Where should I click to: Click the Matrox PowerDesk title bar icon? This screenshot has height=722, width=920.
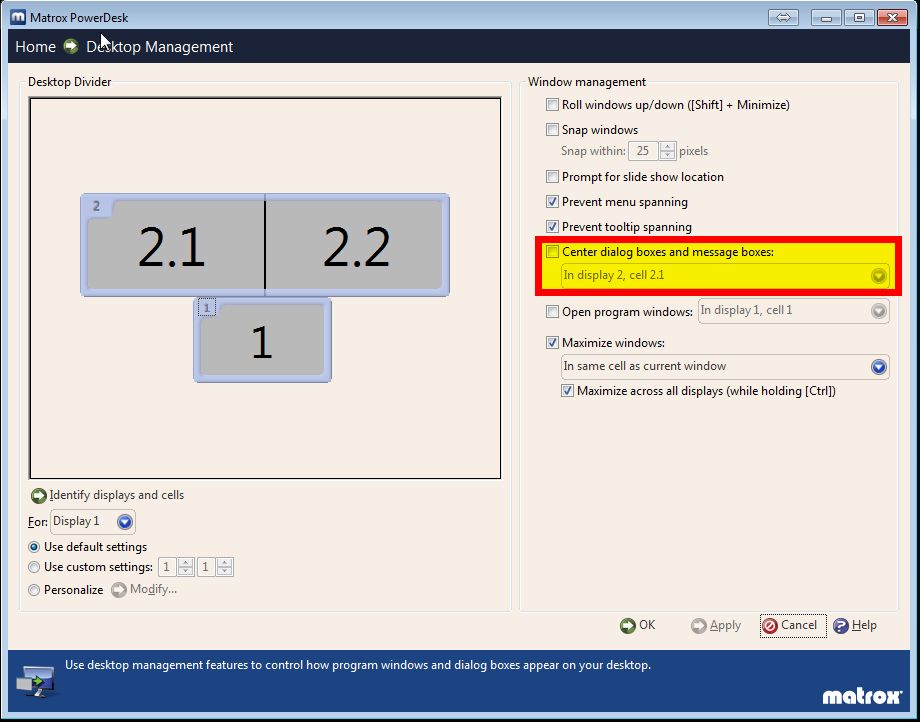[x=18, y=17]
